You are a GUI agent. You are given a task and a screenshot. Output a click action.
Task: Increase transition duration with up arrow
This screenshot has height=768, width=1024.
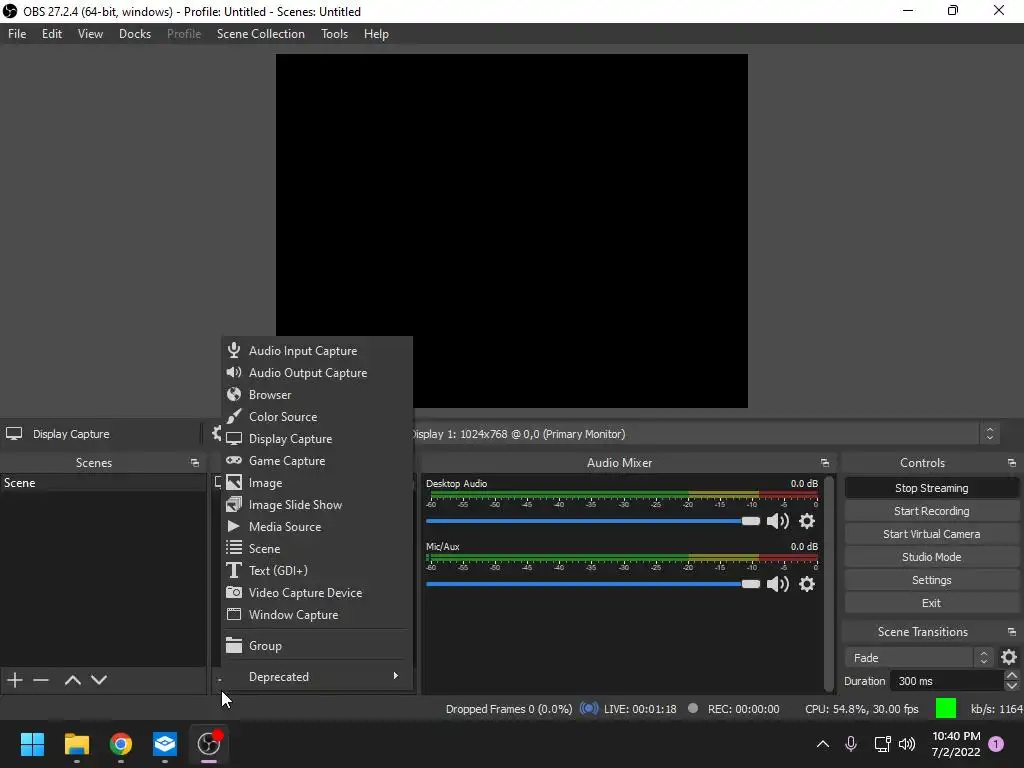(x=1012, y=675)
